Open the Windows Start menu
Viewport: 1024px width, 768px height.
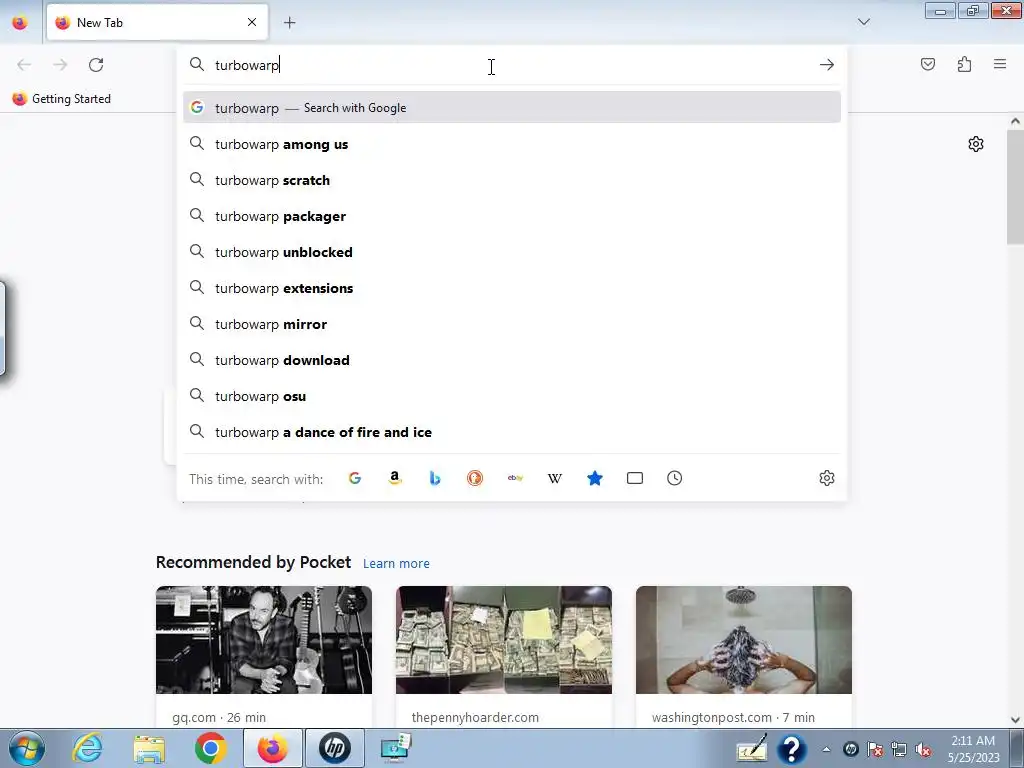tap(26, 748)
